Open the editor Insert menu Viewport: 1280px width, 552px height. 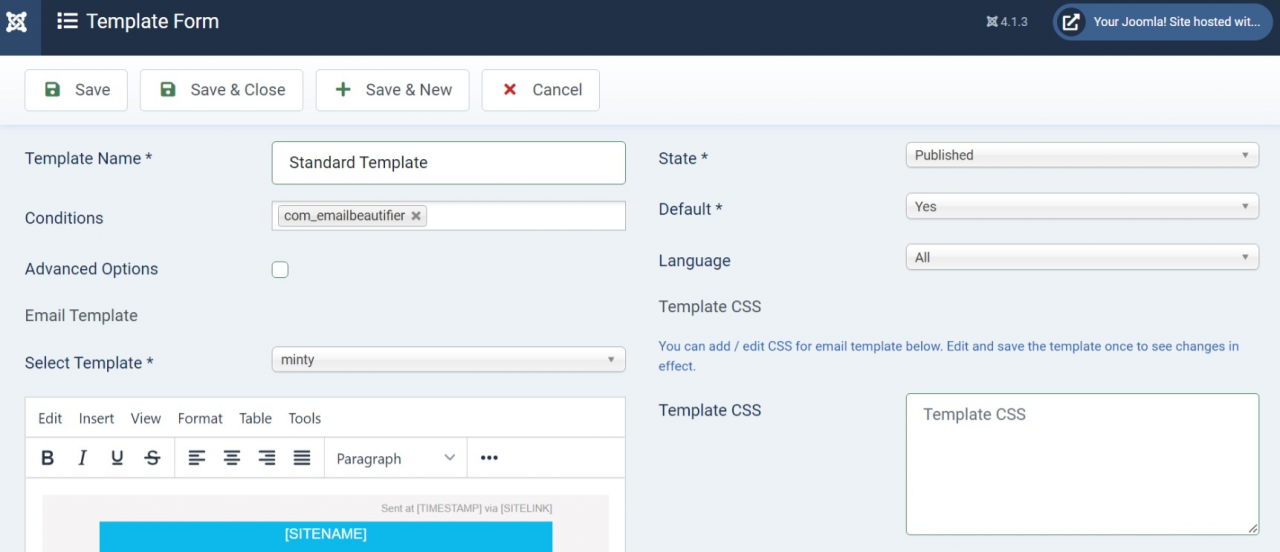click(96, 419)
